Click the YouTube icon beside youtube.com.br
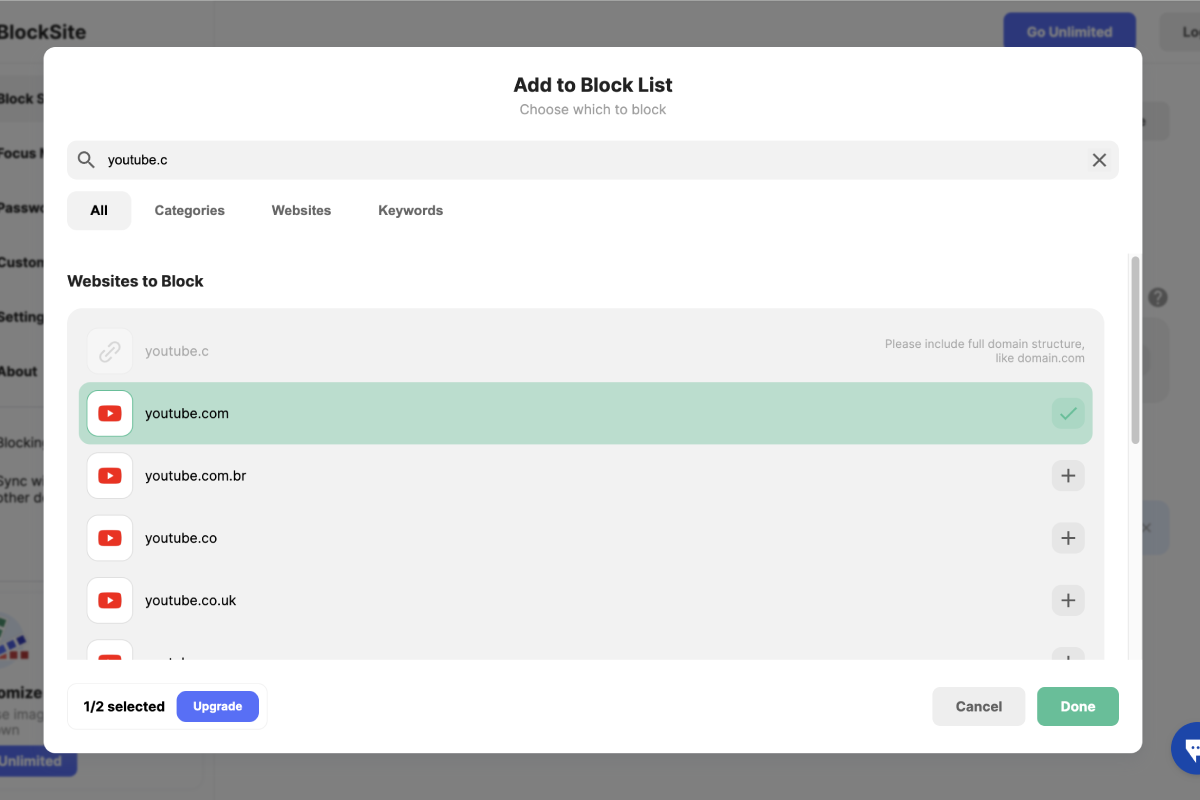This screenshot has width=1200, height=800. click(109, 475)
